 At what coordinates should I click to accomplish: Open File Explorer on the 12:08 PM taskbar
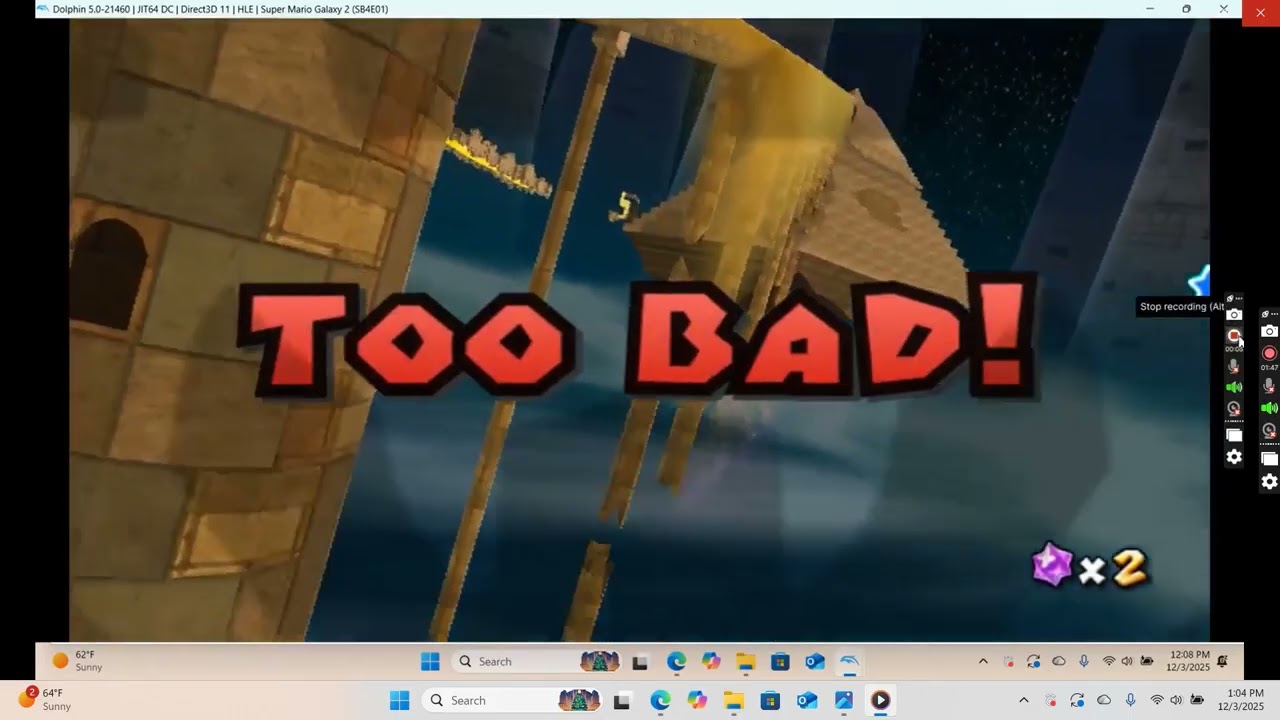click(746, 662)
